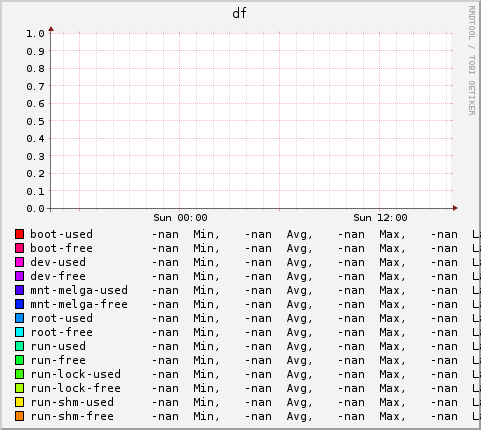The width and height of the screenshot is (481, 430).
Task: Click the Sun 00:00 time axis label
Action: tap(180, 218)
